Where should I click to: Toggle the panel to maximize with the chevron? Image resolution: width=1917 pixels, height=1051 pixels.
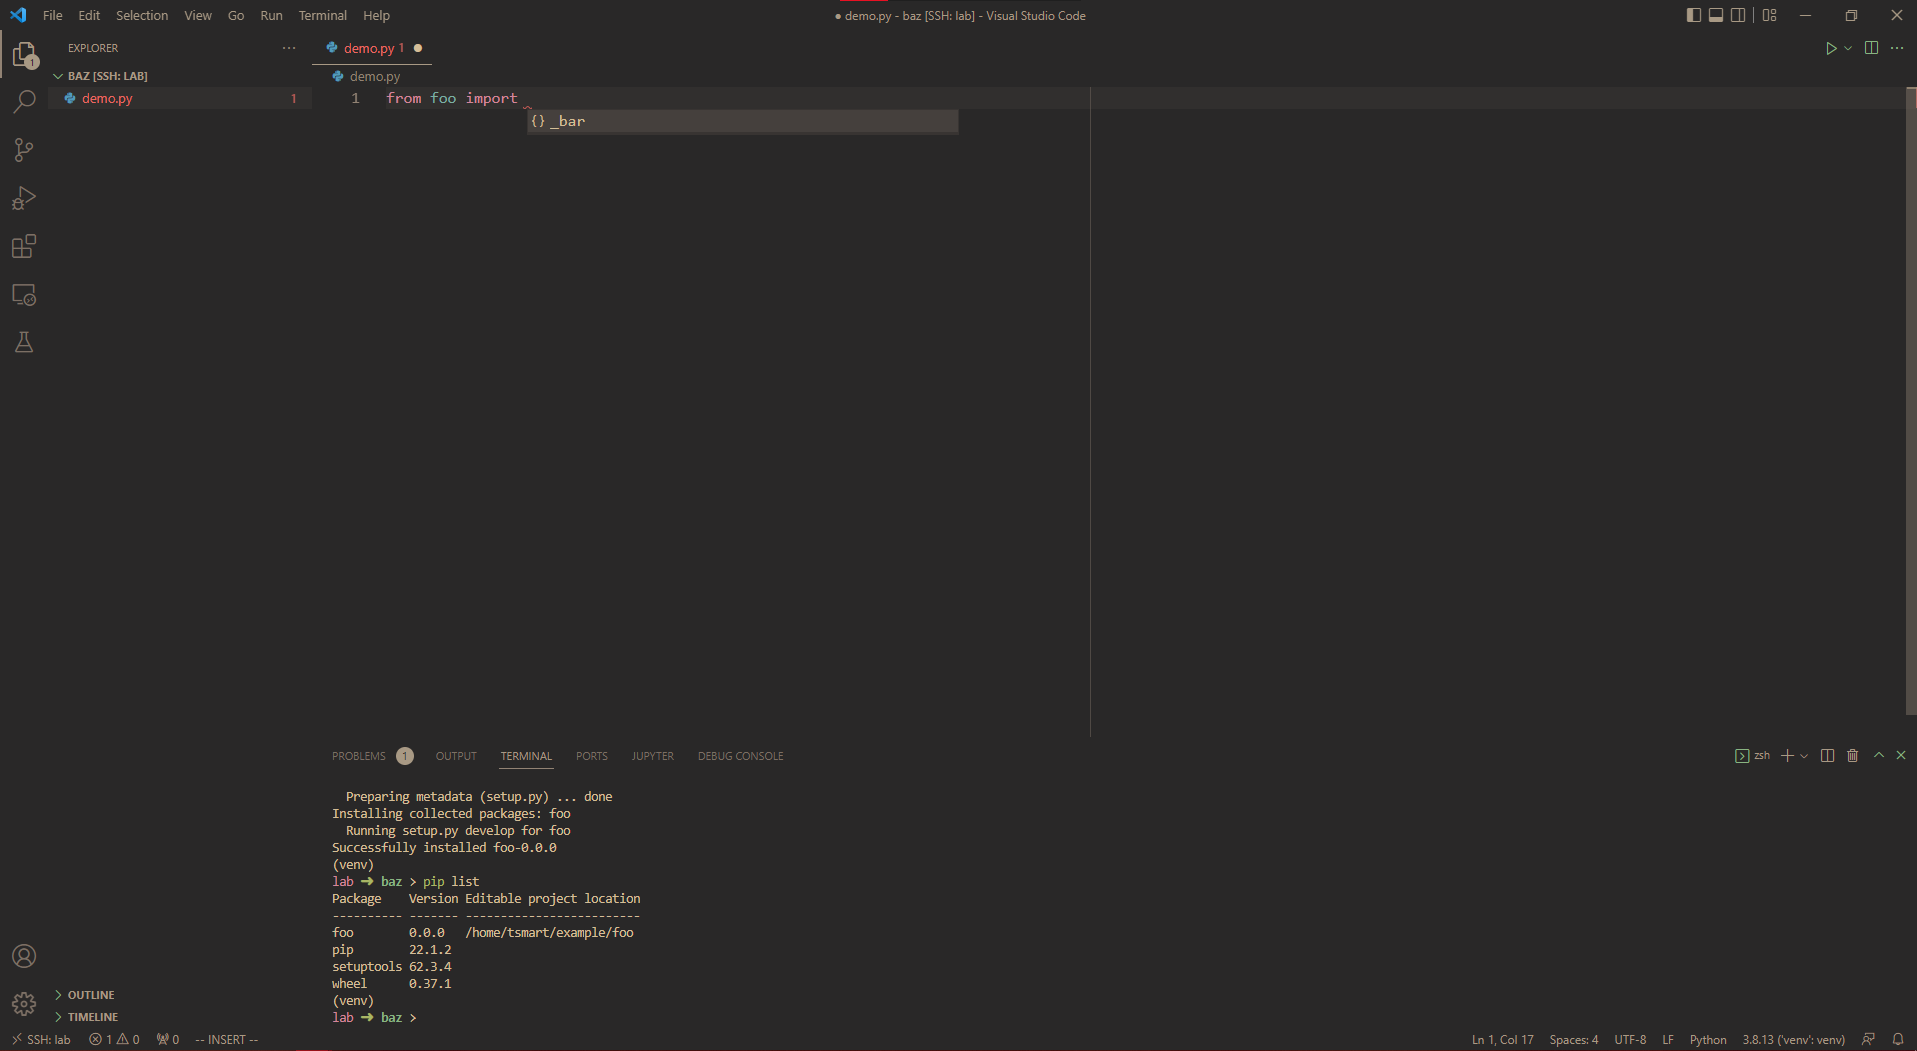point(1877,755)
